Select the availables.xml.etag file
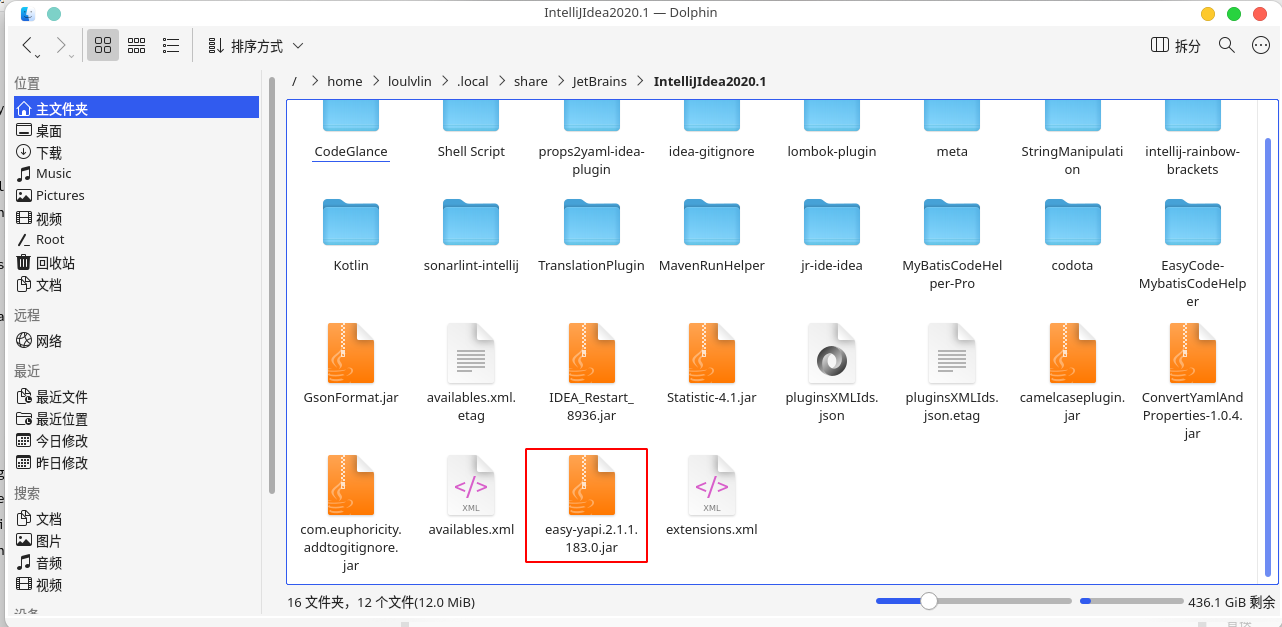 pyautogui.click(x=471, y=374)
